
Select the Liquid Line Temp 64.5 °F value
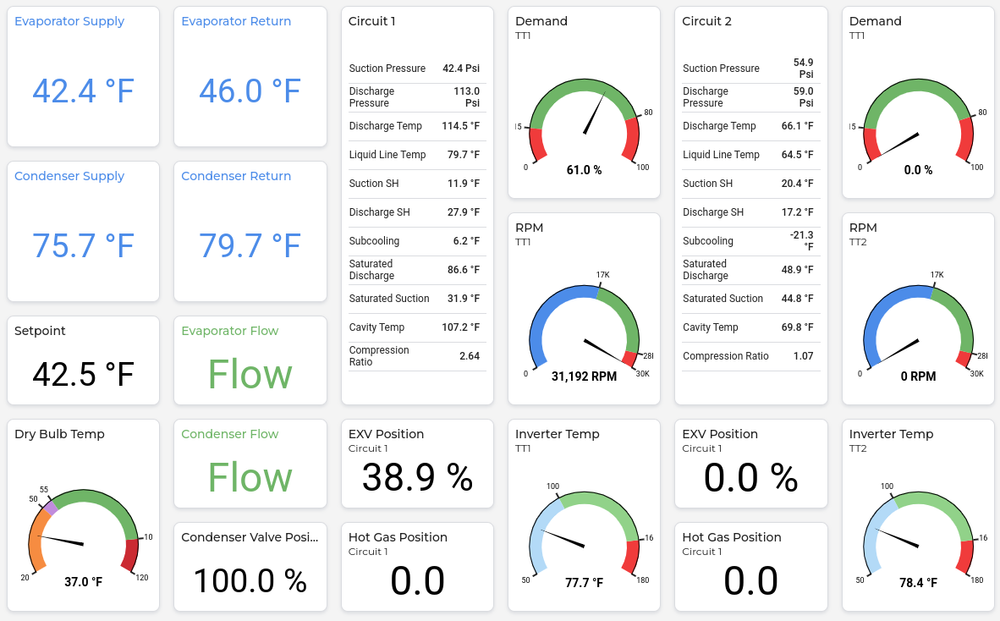(798, 155)
